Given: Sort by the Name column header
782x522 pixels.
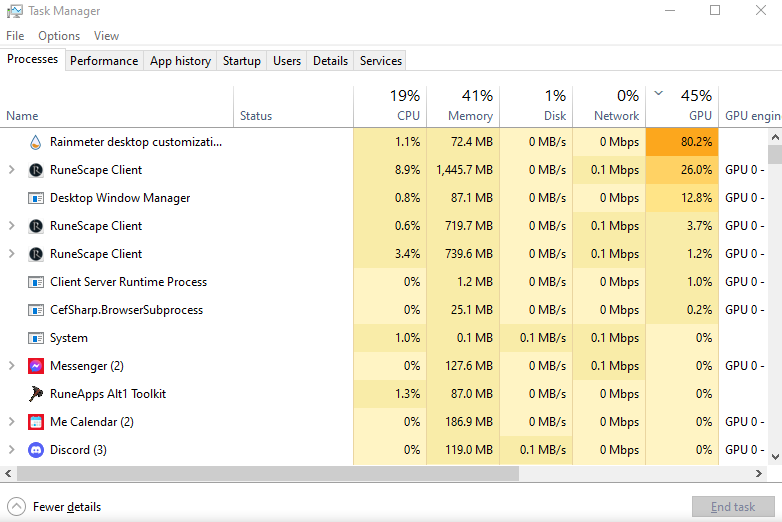Looking at the screenshot, I should [117, 107].
